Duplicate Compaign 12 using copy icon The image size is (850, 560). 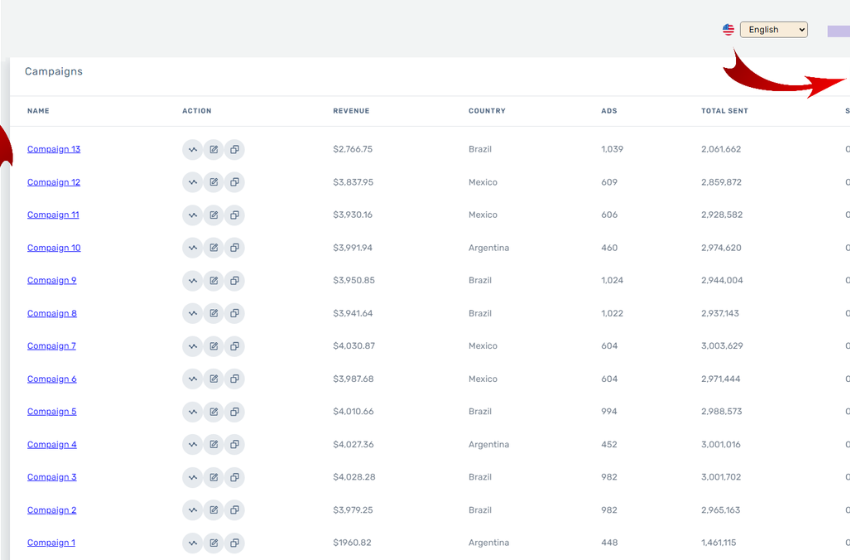[234, 182]
